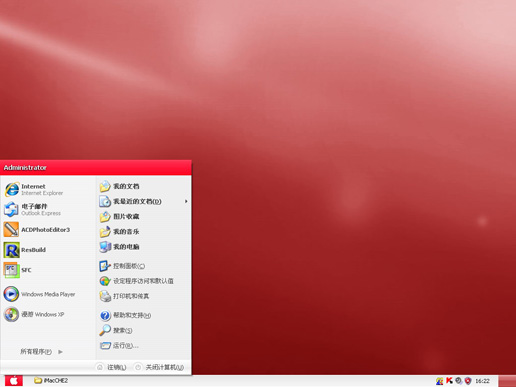Open the Tour Windows XP icon
This screenshot has width=516, height=387.
pyautogui.click(x=11, y=314)
